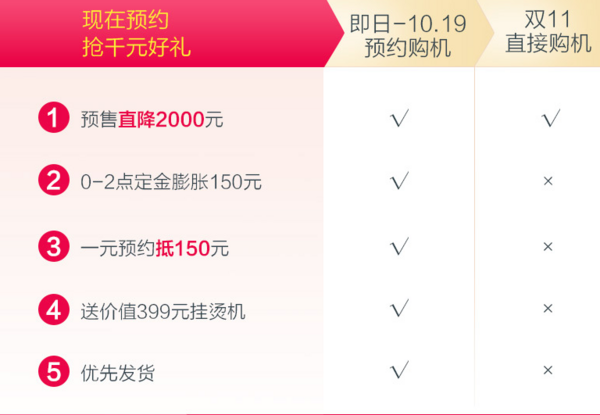This screenshot has height=415, width=600.
Task: Select the 双11直接购机 checkmark for 预售直降2000元
Action: pyautogui.click(x=551, y=118)
